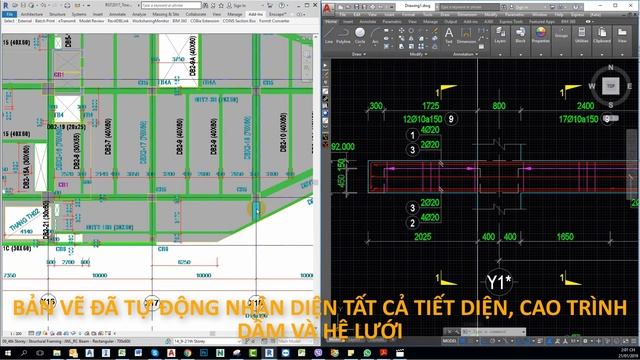The height and width of the screenshot is (360, 640).
Task: Switch to Revit Architecture tab
Action: click(x=32, y=14)
